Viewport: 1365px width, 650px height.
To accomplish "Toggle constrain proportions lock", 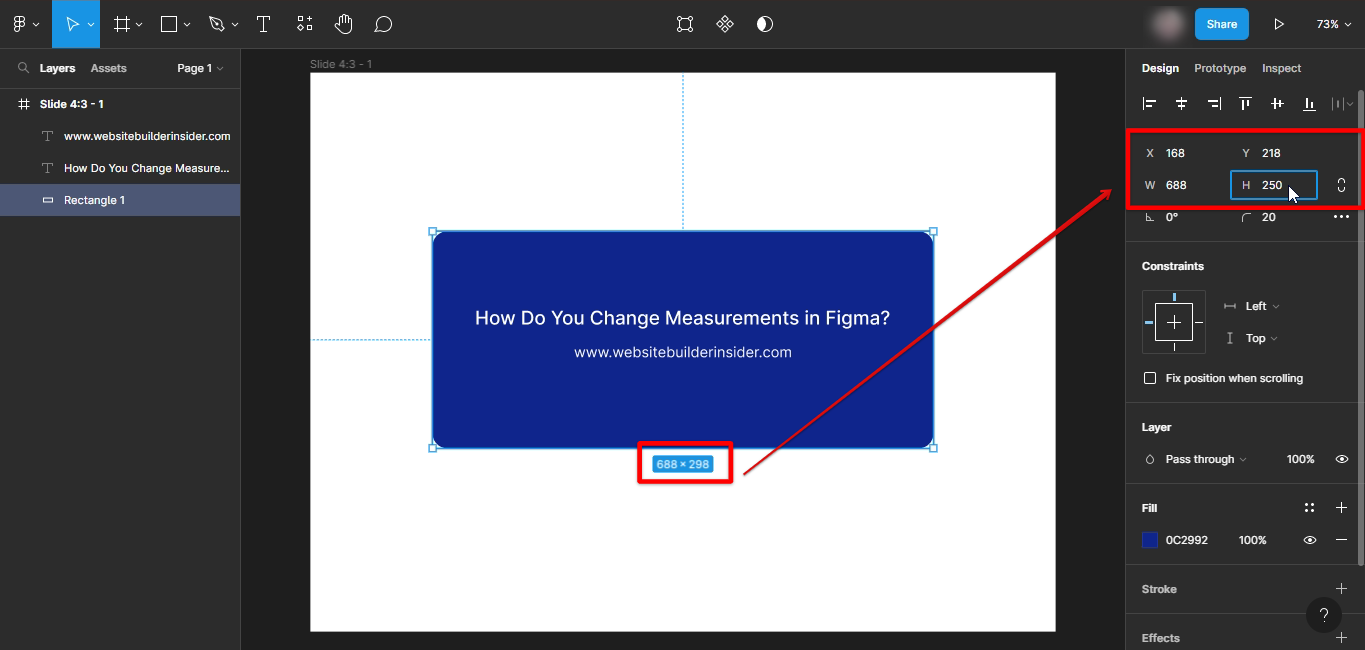I will (x=1341, y=185).
